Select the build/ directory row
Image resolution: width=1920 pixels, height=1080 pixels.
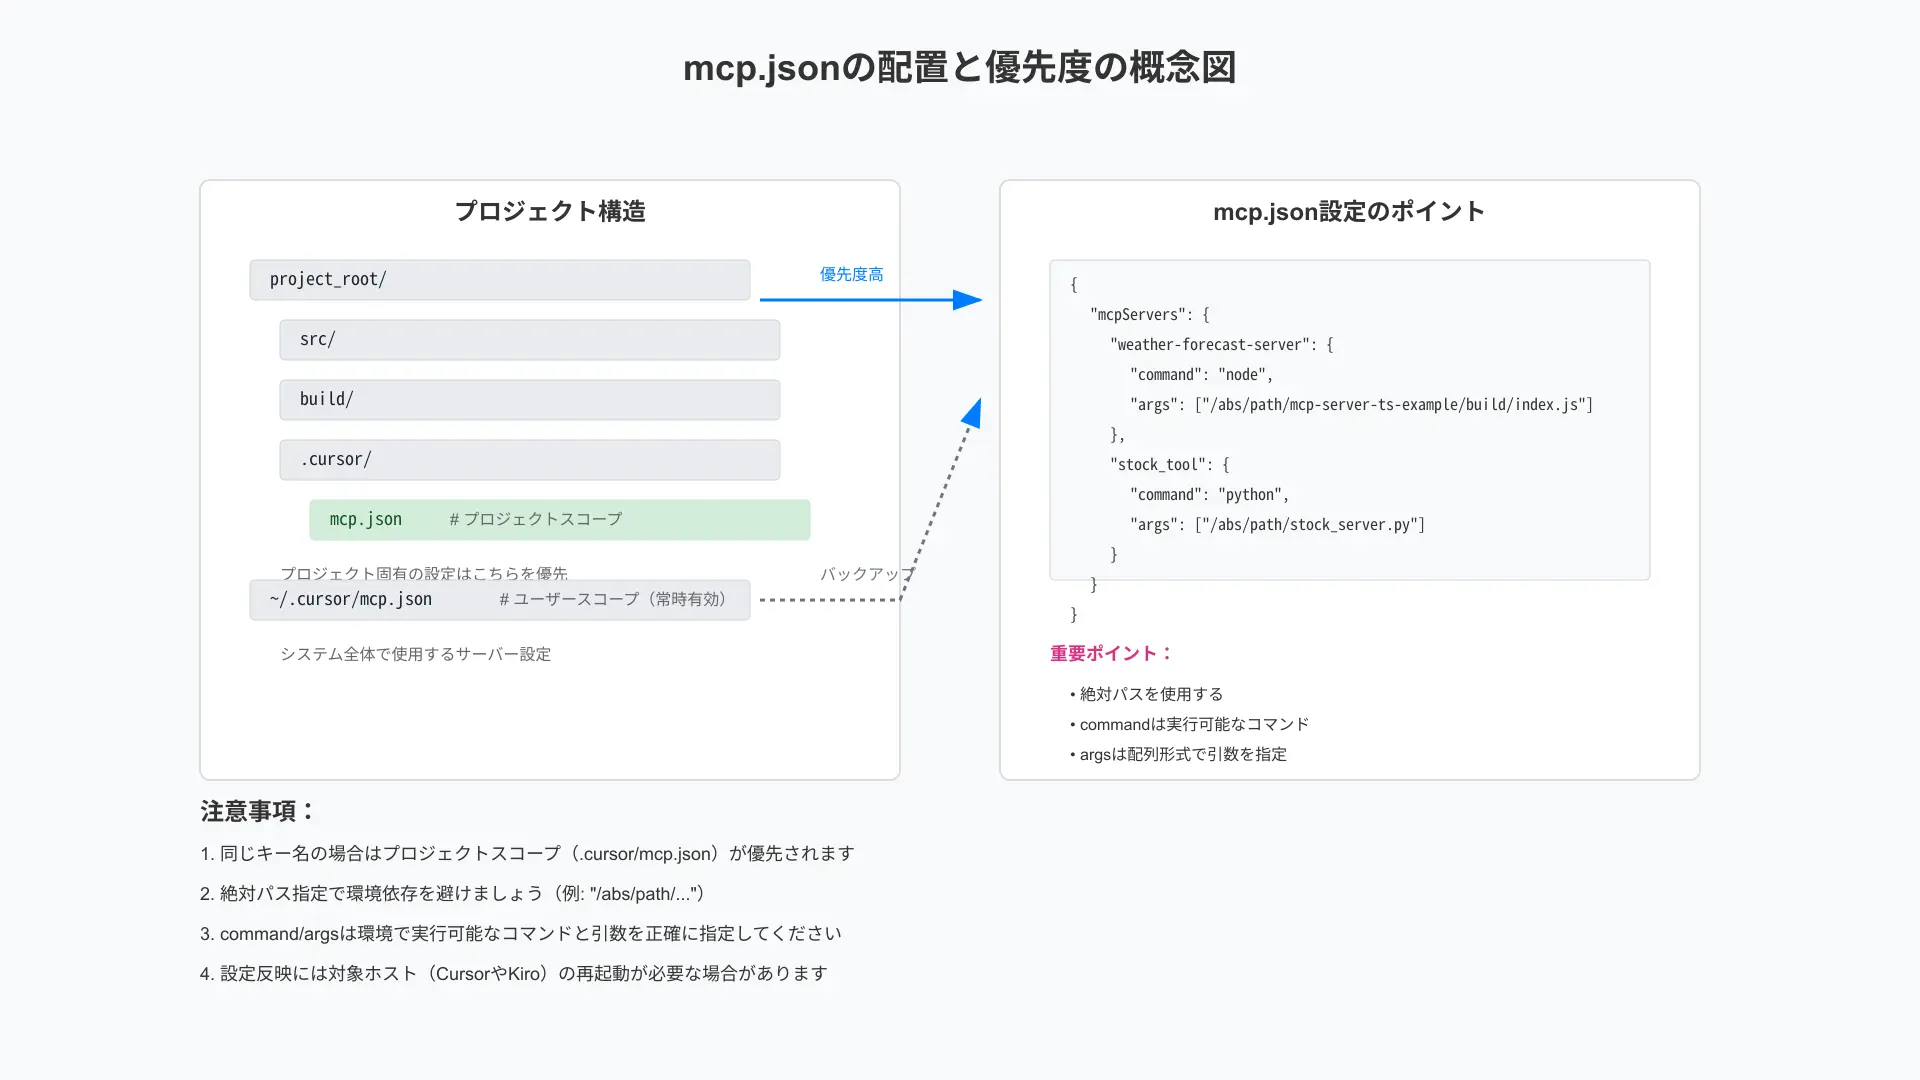point(530,400)
